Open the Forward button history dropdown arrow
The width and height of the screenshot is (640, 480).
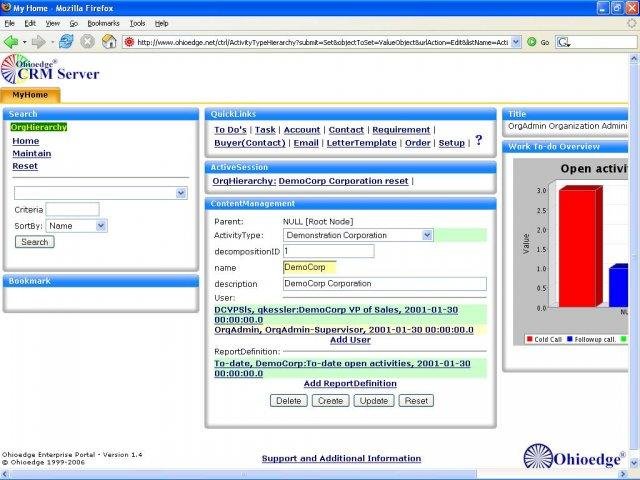coord(52,42)
